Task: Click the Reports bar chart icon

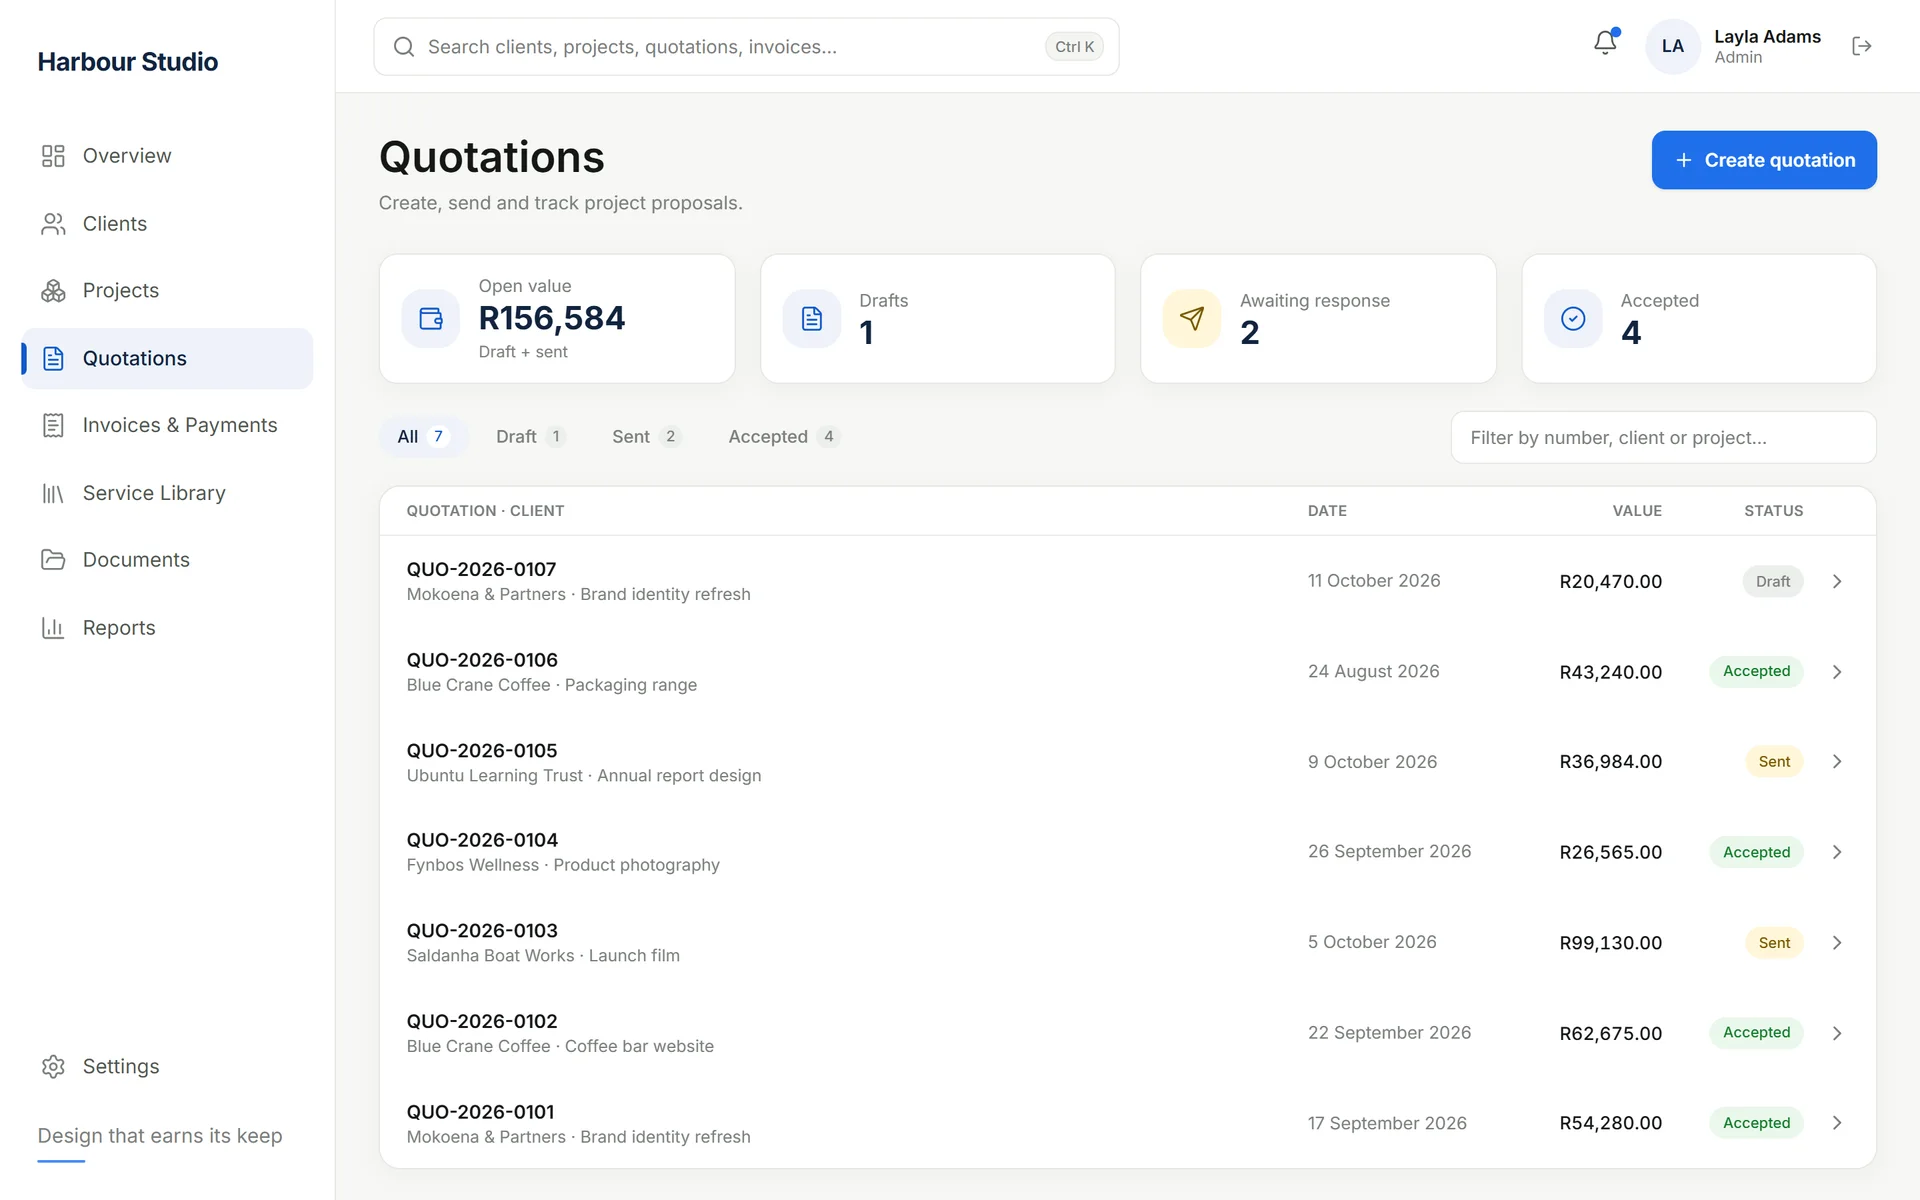Action: pos(53,628)
